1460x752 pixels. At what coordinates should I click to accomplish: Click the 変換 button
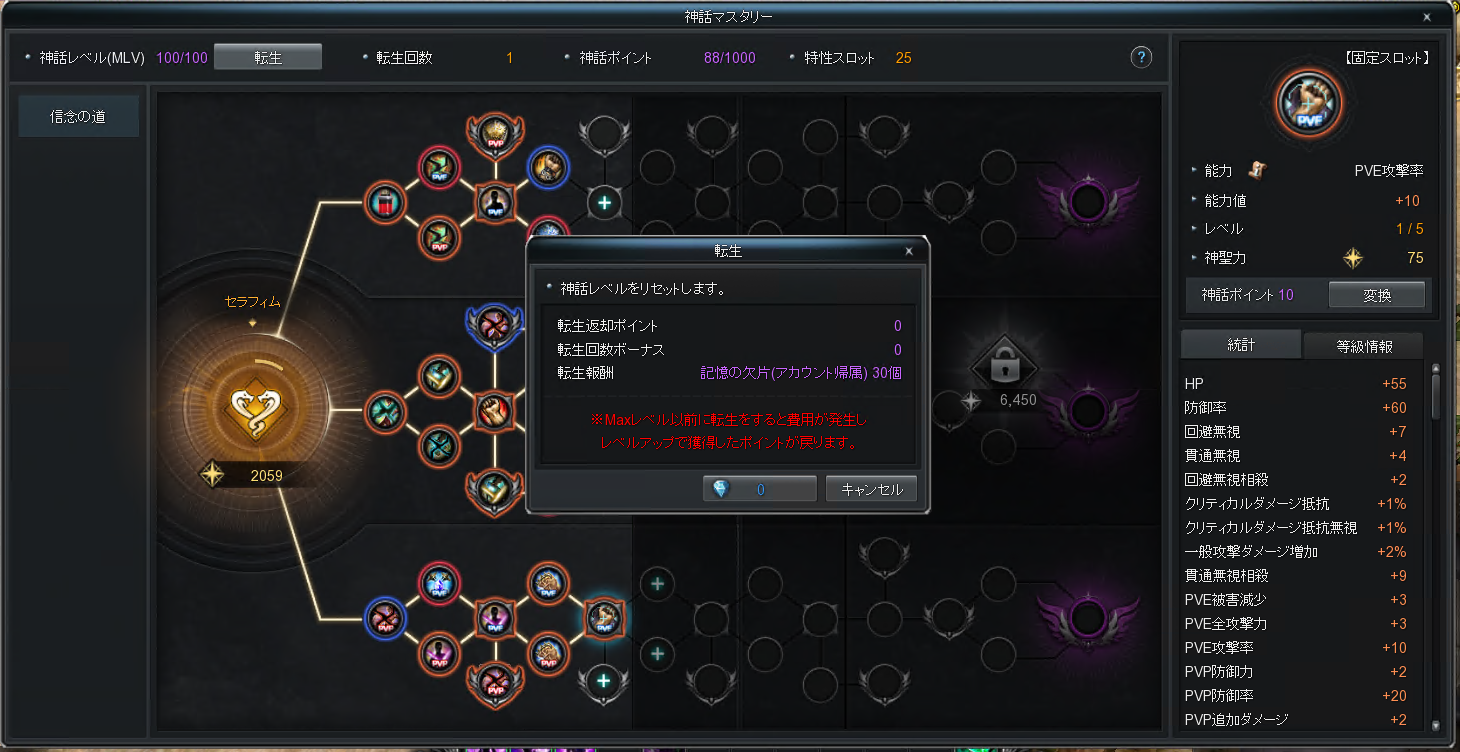tap(1376, 295)
